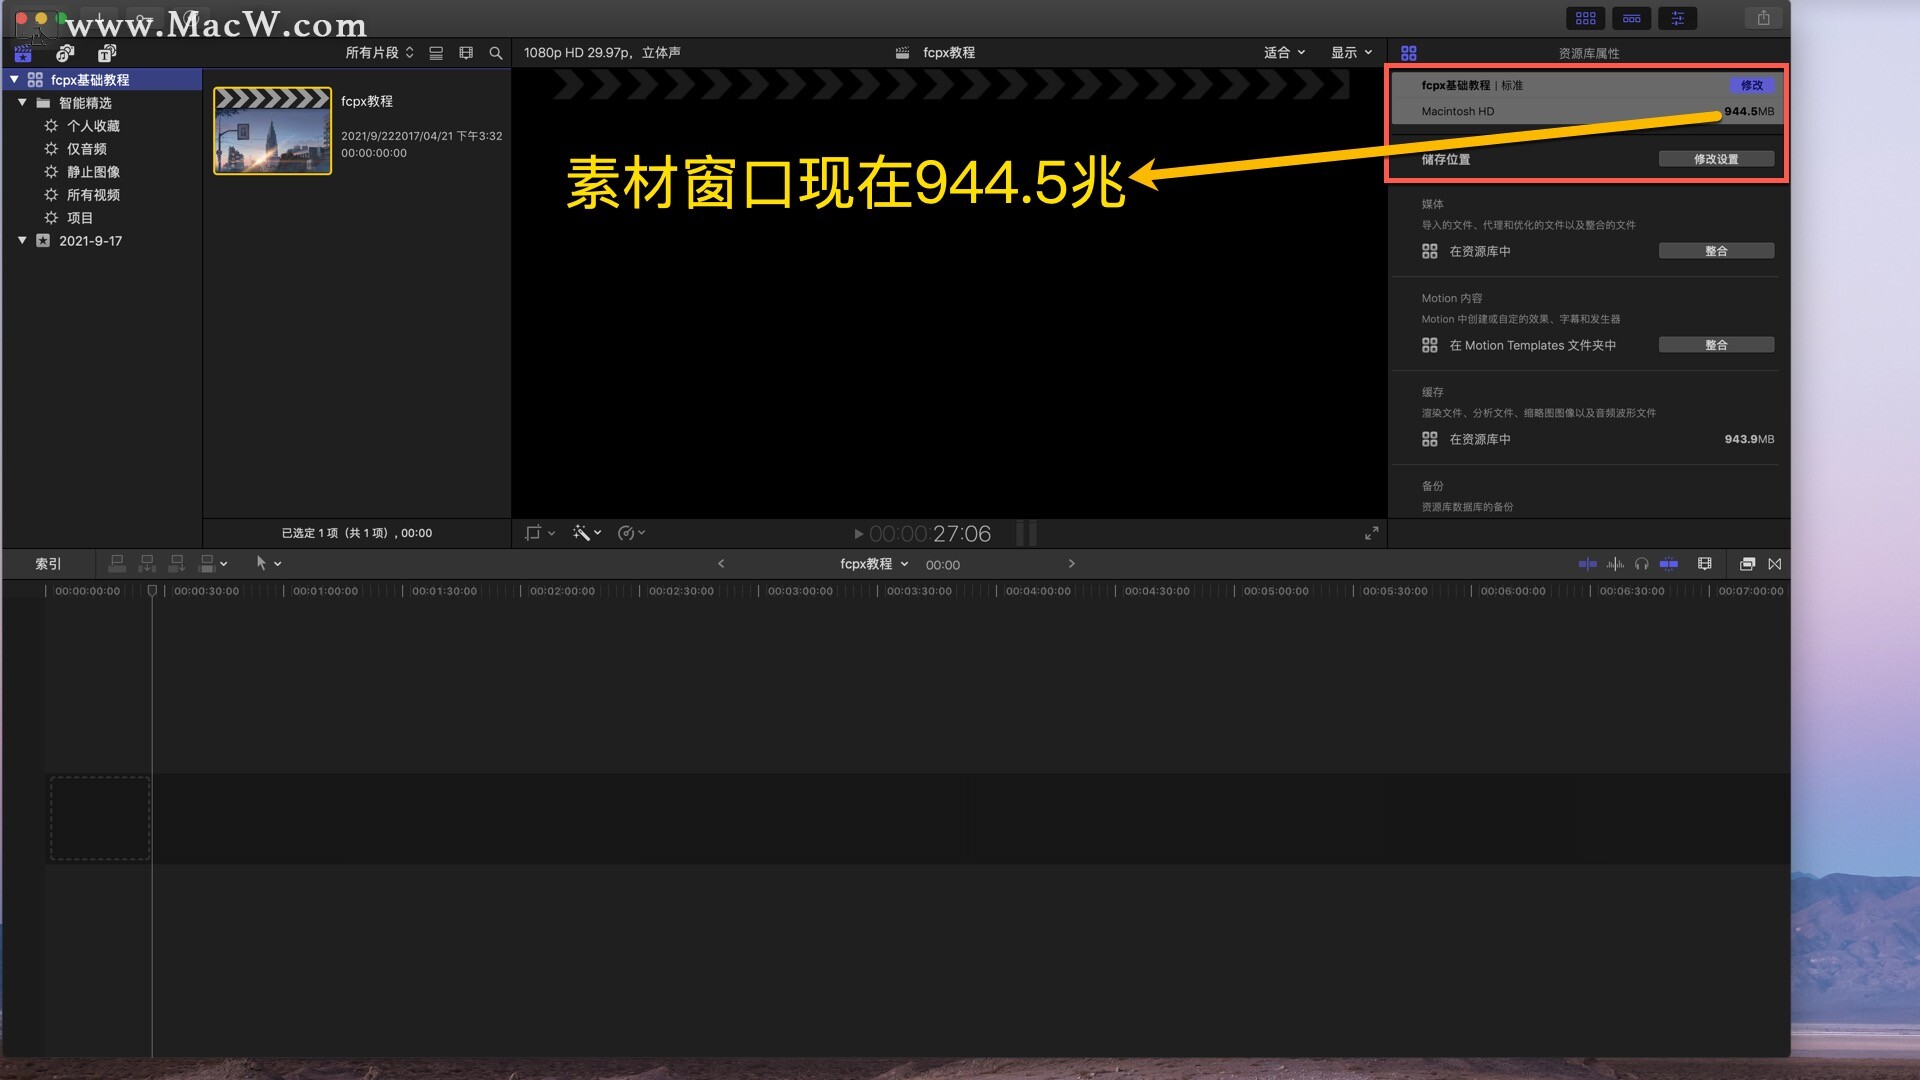Collapse the 智能精选 folder
1920x1080 pixels.
coord(22,102)
